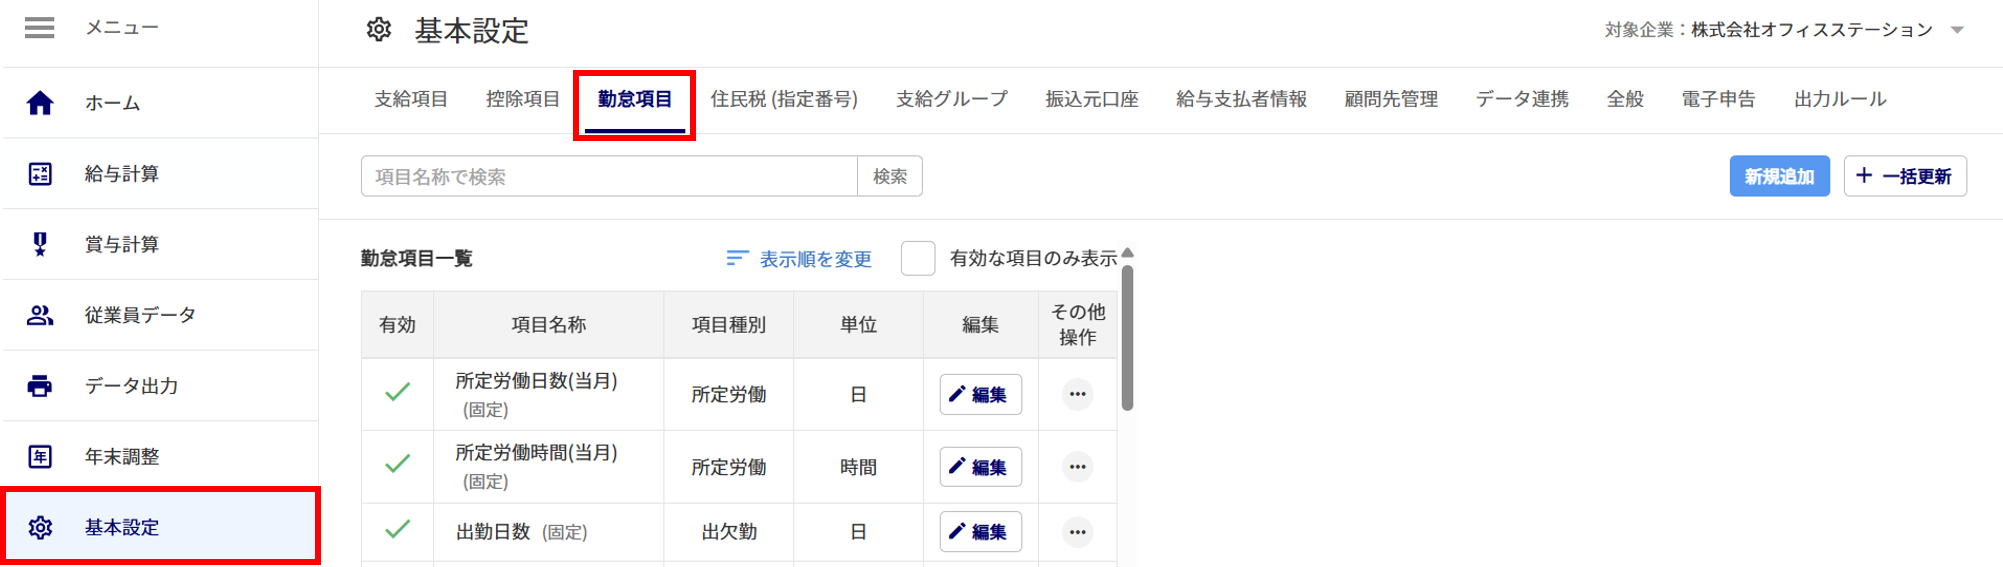
Task: Click the 株式会社オフィスステーション company name
Action: coord(1811,30)
